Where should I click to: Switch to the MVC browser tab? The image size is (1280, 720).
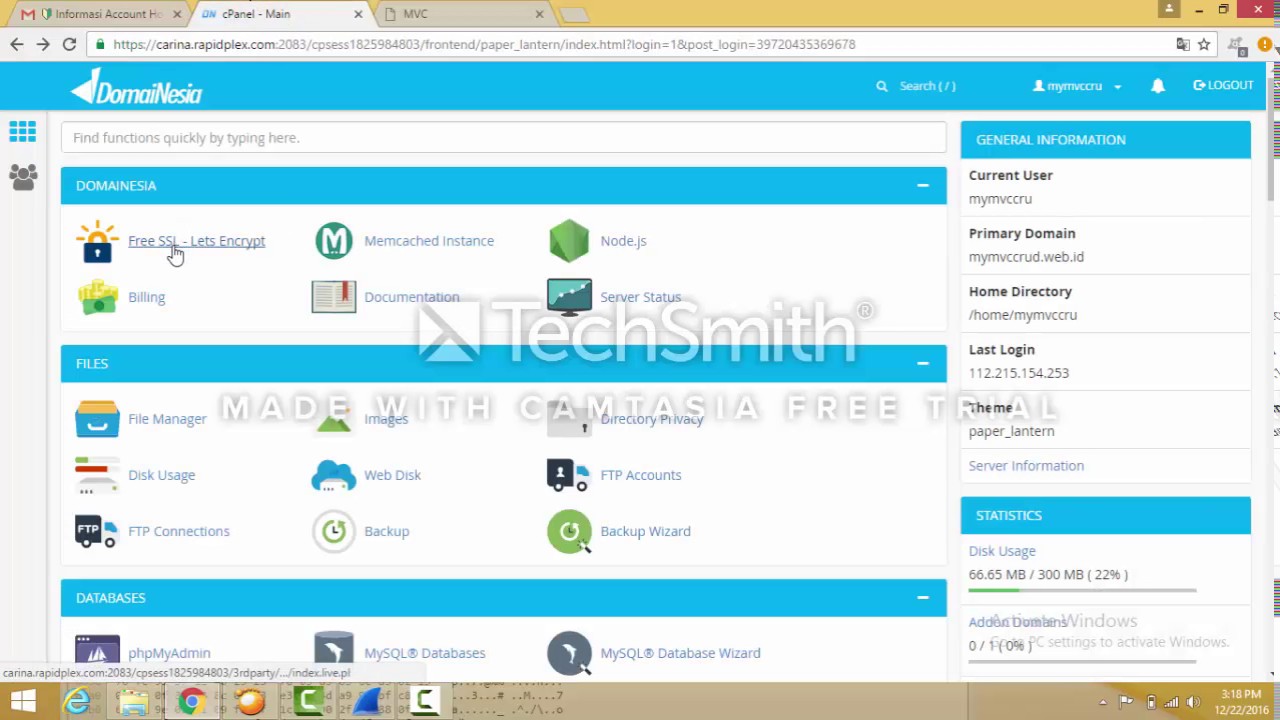point(465,14)
